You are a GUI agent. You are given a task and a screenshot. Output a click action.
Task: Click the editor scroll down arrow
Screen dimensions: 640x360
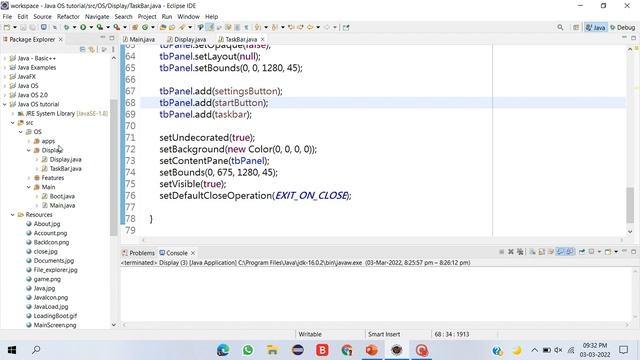pos(630,232)
